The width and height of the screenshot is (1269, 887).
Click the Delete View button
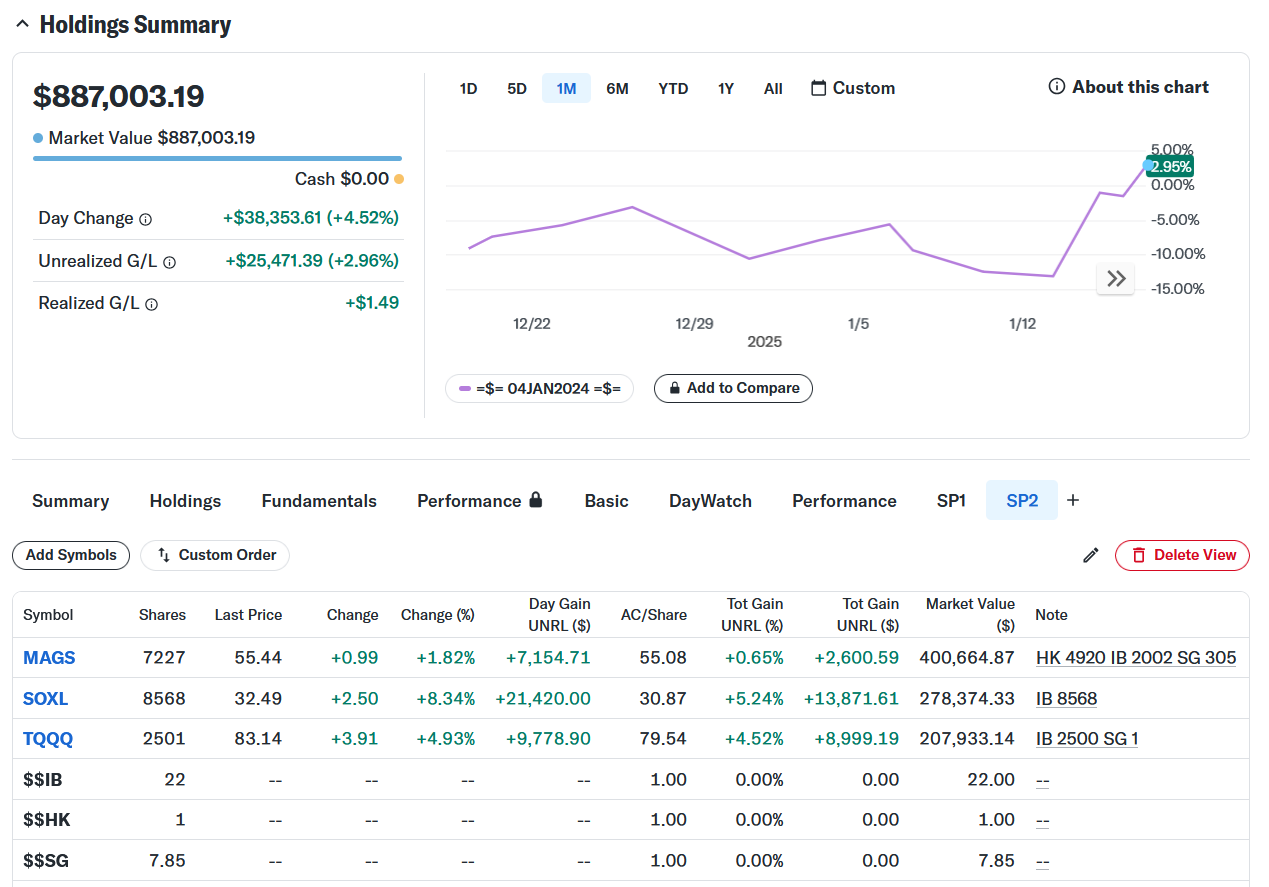click(x=1182, y=555)
